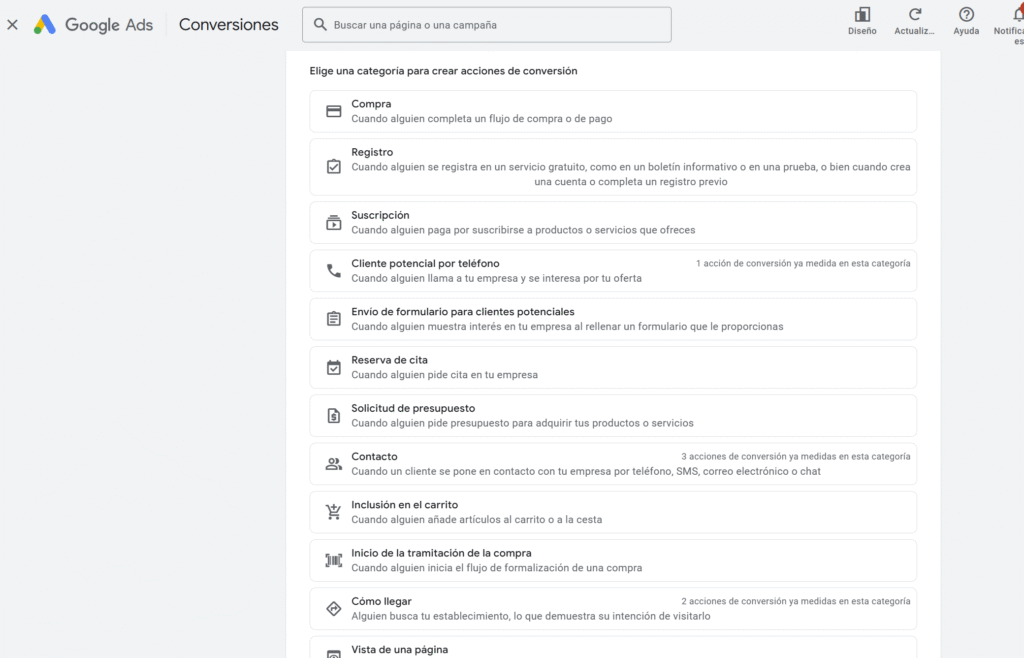Click the Google Ads logo
Viewport: 1024px width, 658px height.
pyautogui.click(x=93, y=25)
